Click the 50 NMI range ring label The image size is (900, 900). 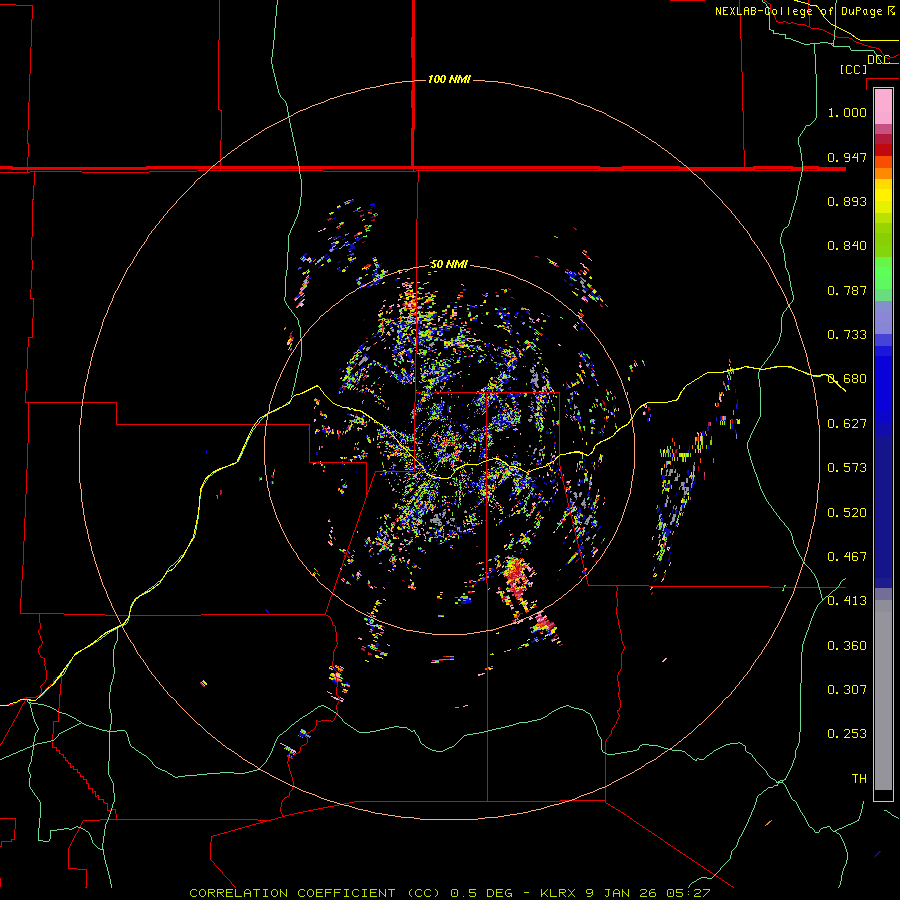449,264
